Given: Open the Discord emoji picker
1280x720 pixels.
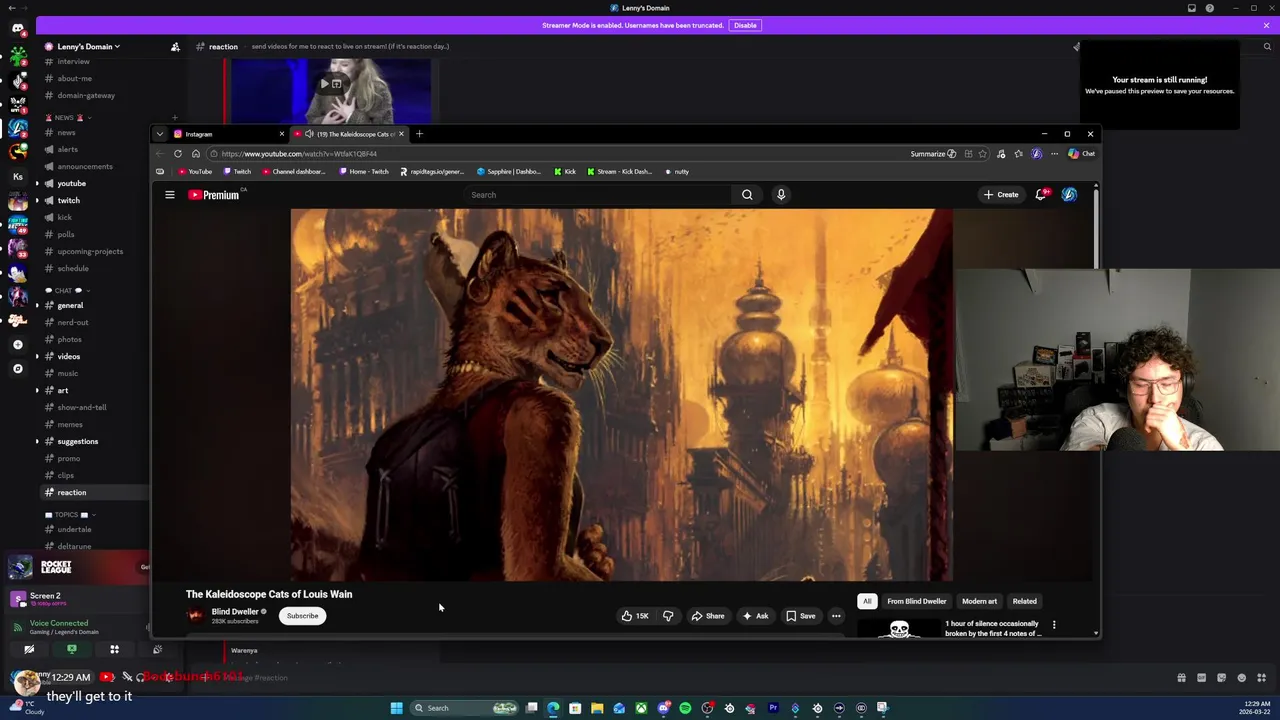Looking at the screenshot, I should pyautogui.click(x=1241, y=678).
